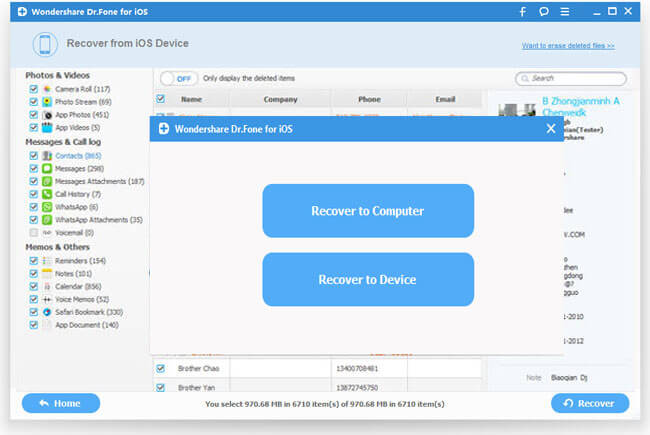Close the Dr.Fone recover dialog
Image resolution: width=650 pixels, height=435 pixels.
pos(551,129)
